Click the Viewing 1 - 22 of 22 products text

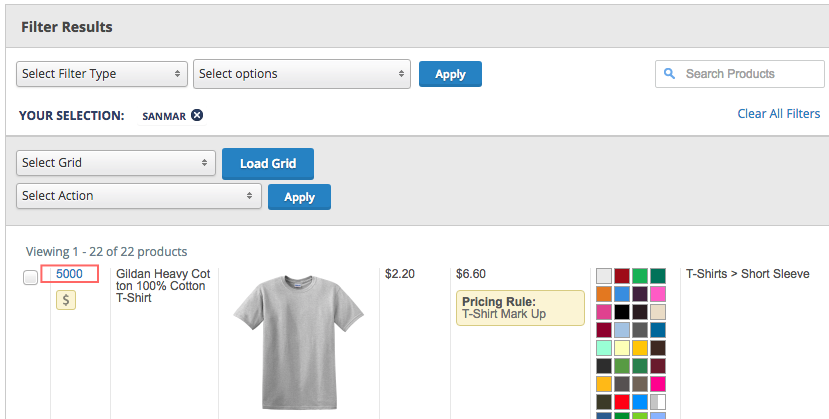[106, 252]
